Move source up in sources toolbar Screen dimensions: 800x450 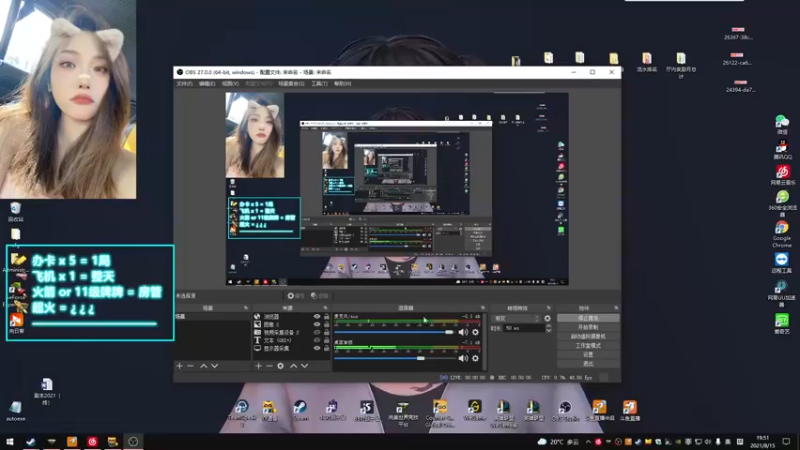point(293,366)
